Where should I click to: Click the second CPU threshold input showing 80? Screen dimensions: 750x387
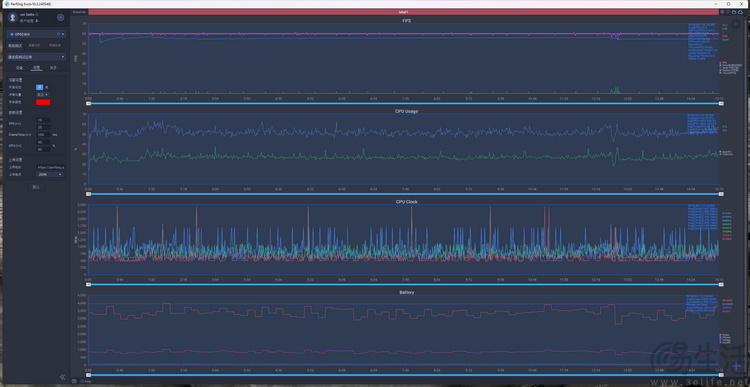(x=44, y=149)
